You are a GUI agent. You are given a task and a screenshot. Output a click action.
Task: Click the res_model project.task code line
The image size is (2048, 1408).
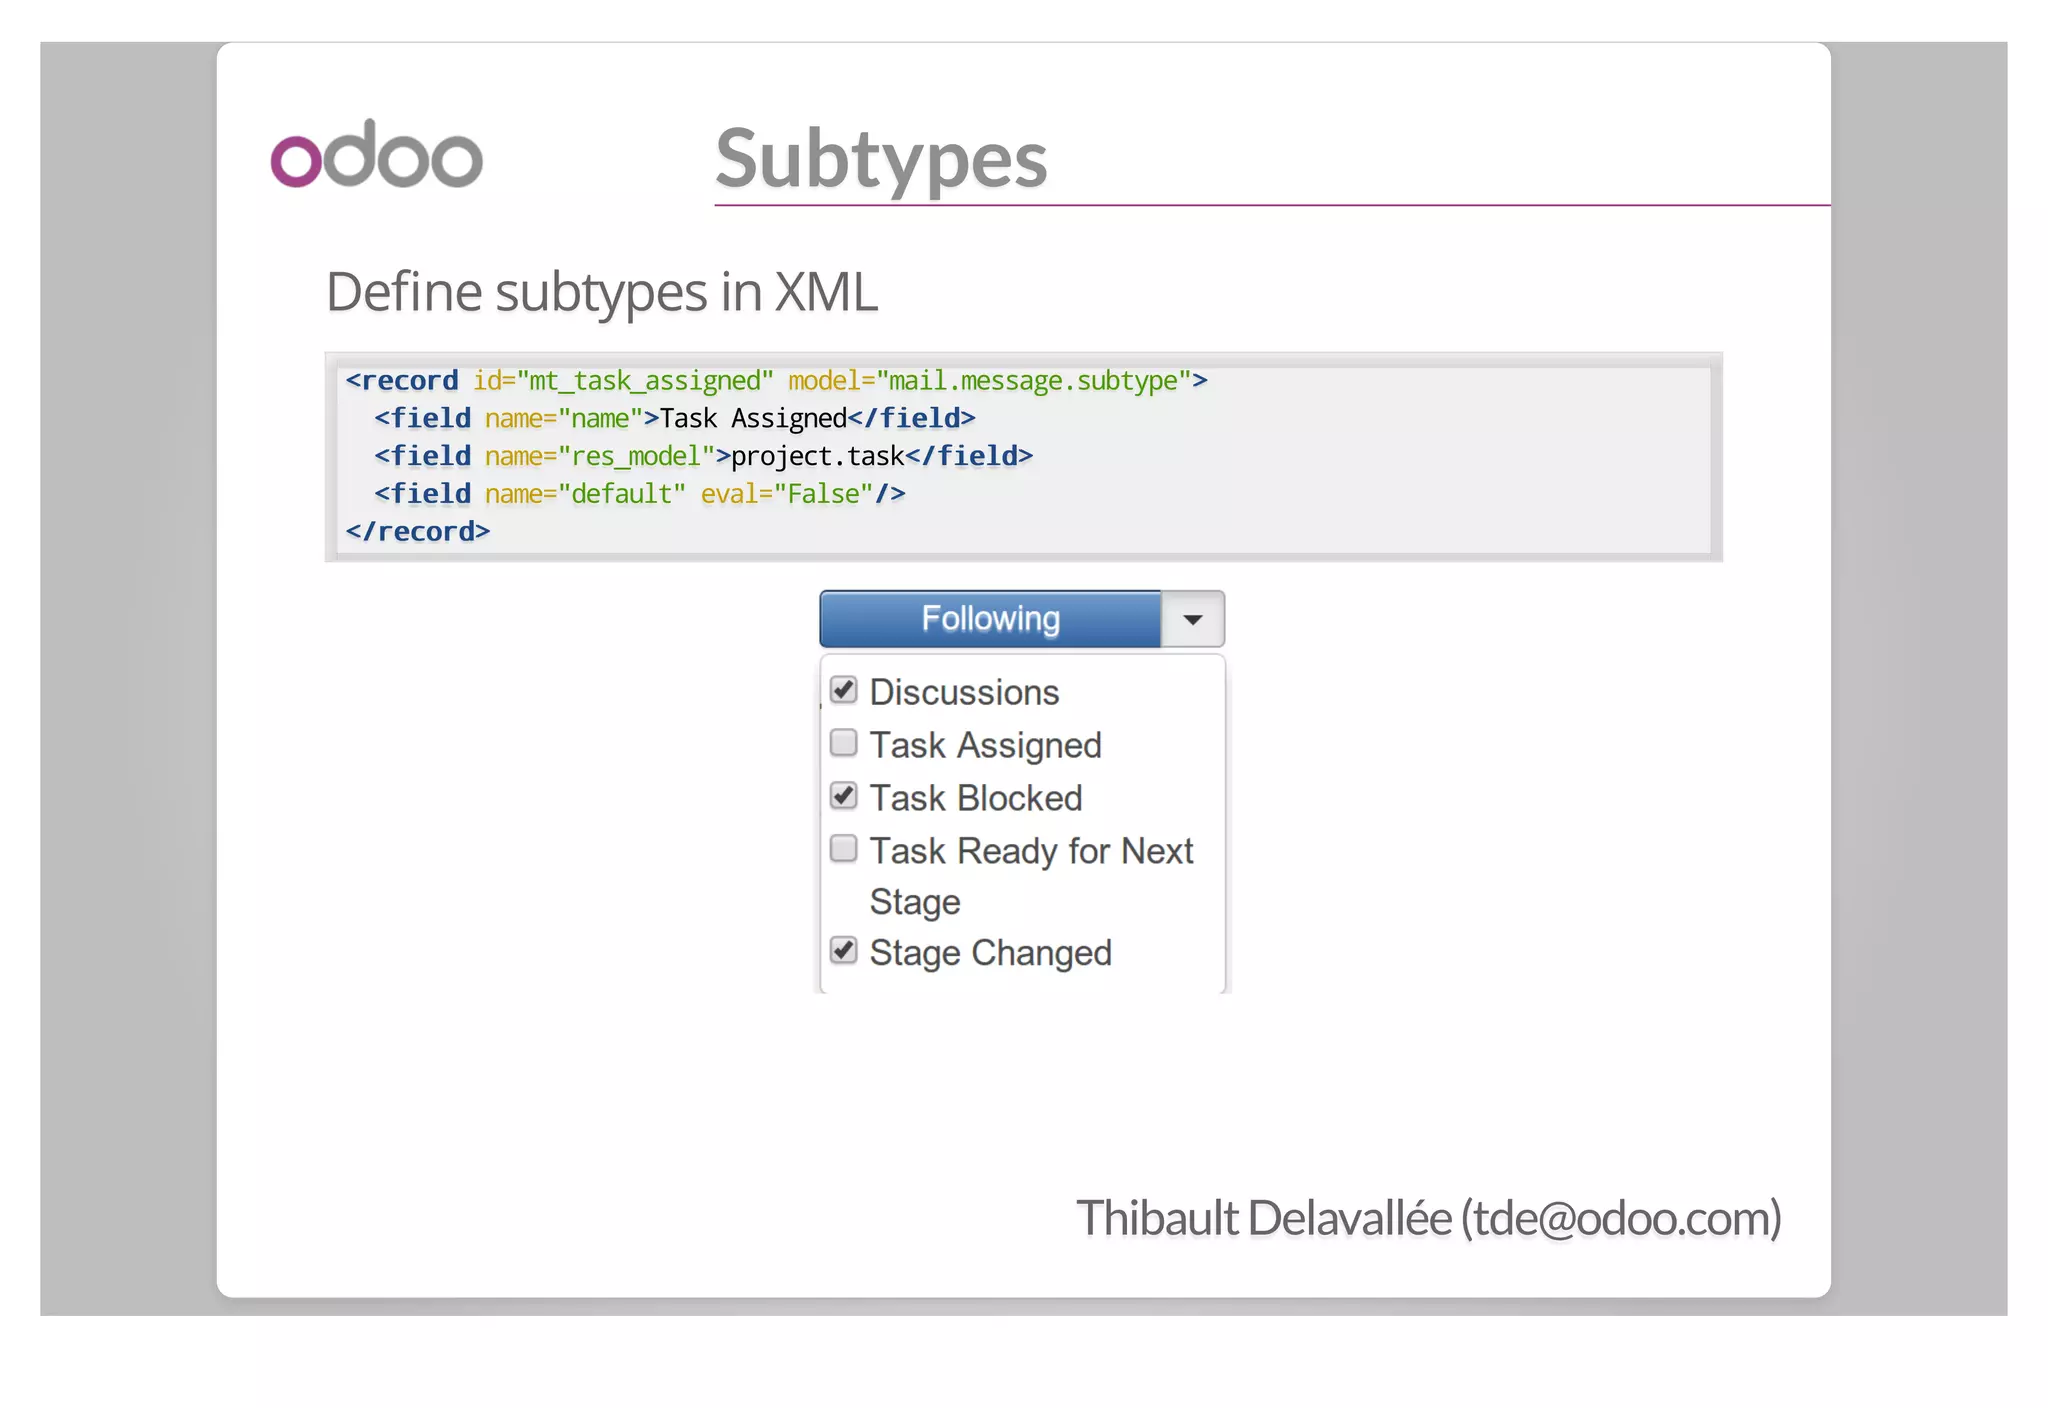tap(704, 457)
